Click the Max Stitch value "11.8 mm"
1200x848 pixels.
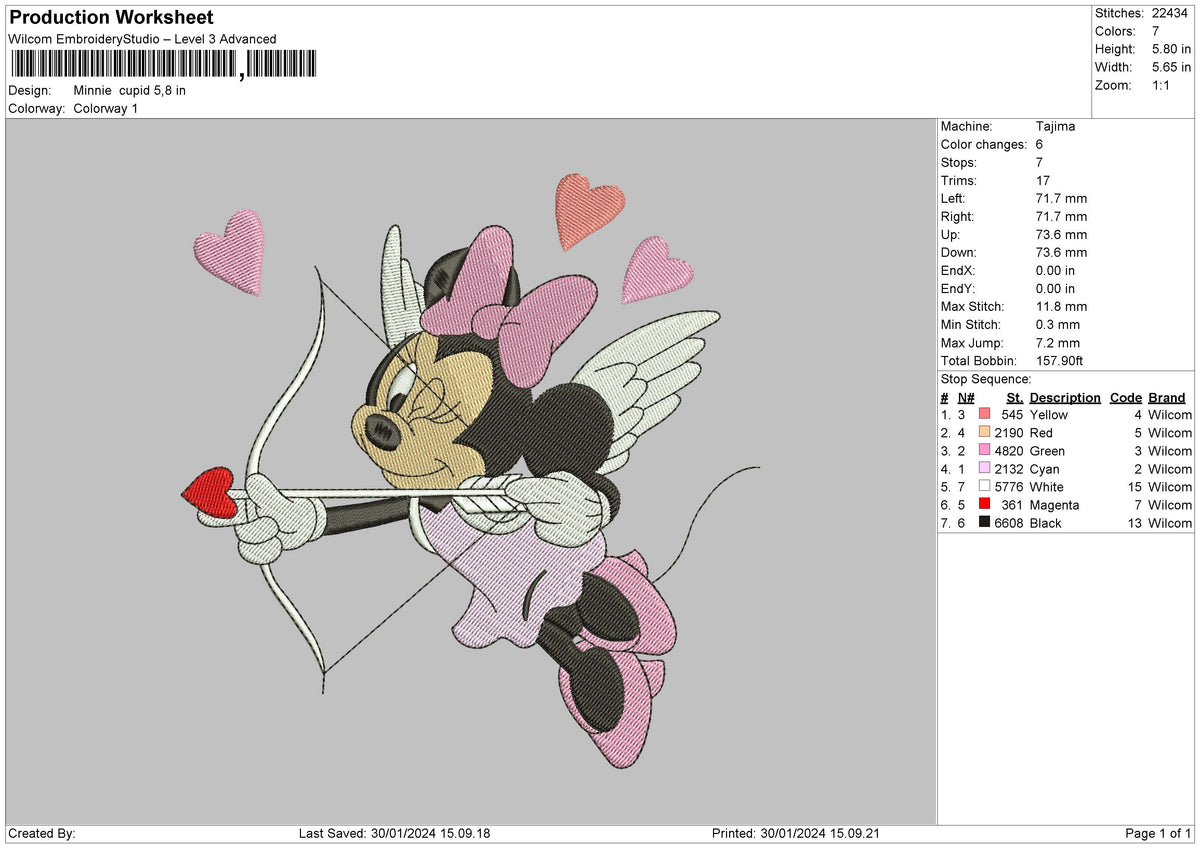[1061, 307]
